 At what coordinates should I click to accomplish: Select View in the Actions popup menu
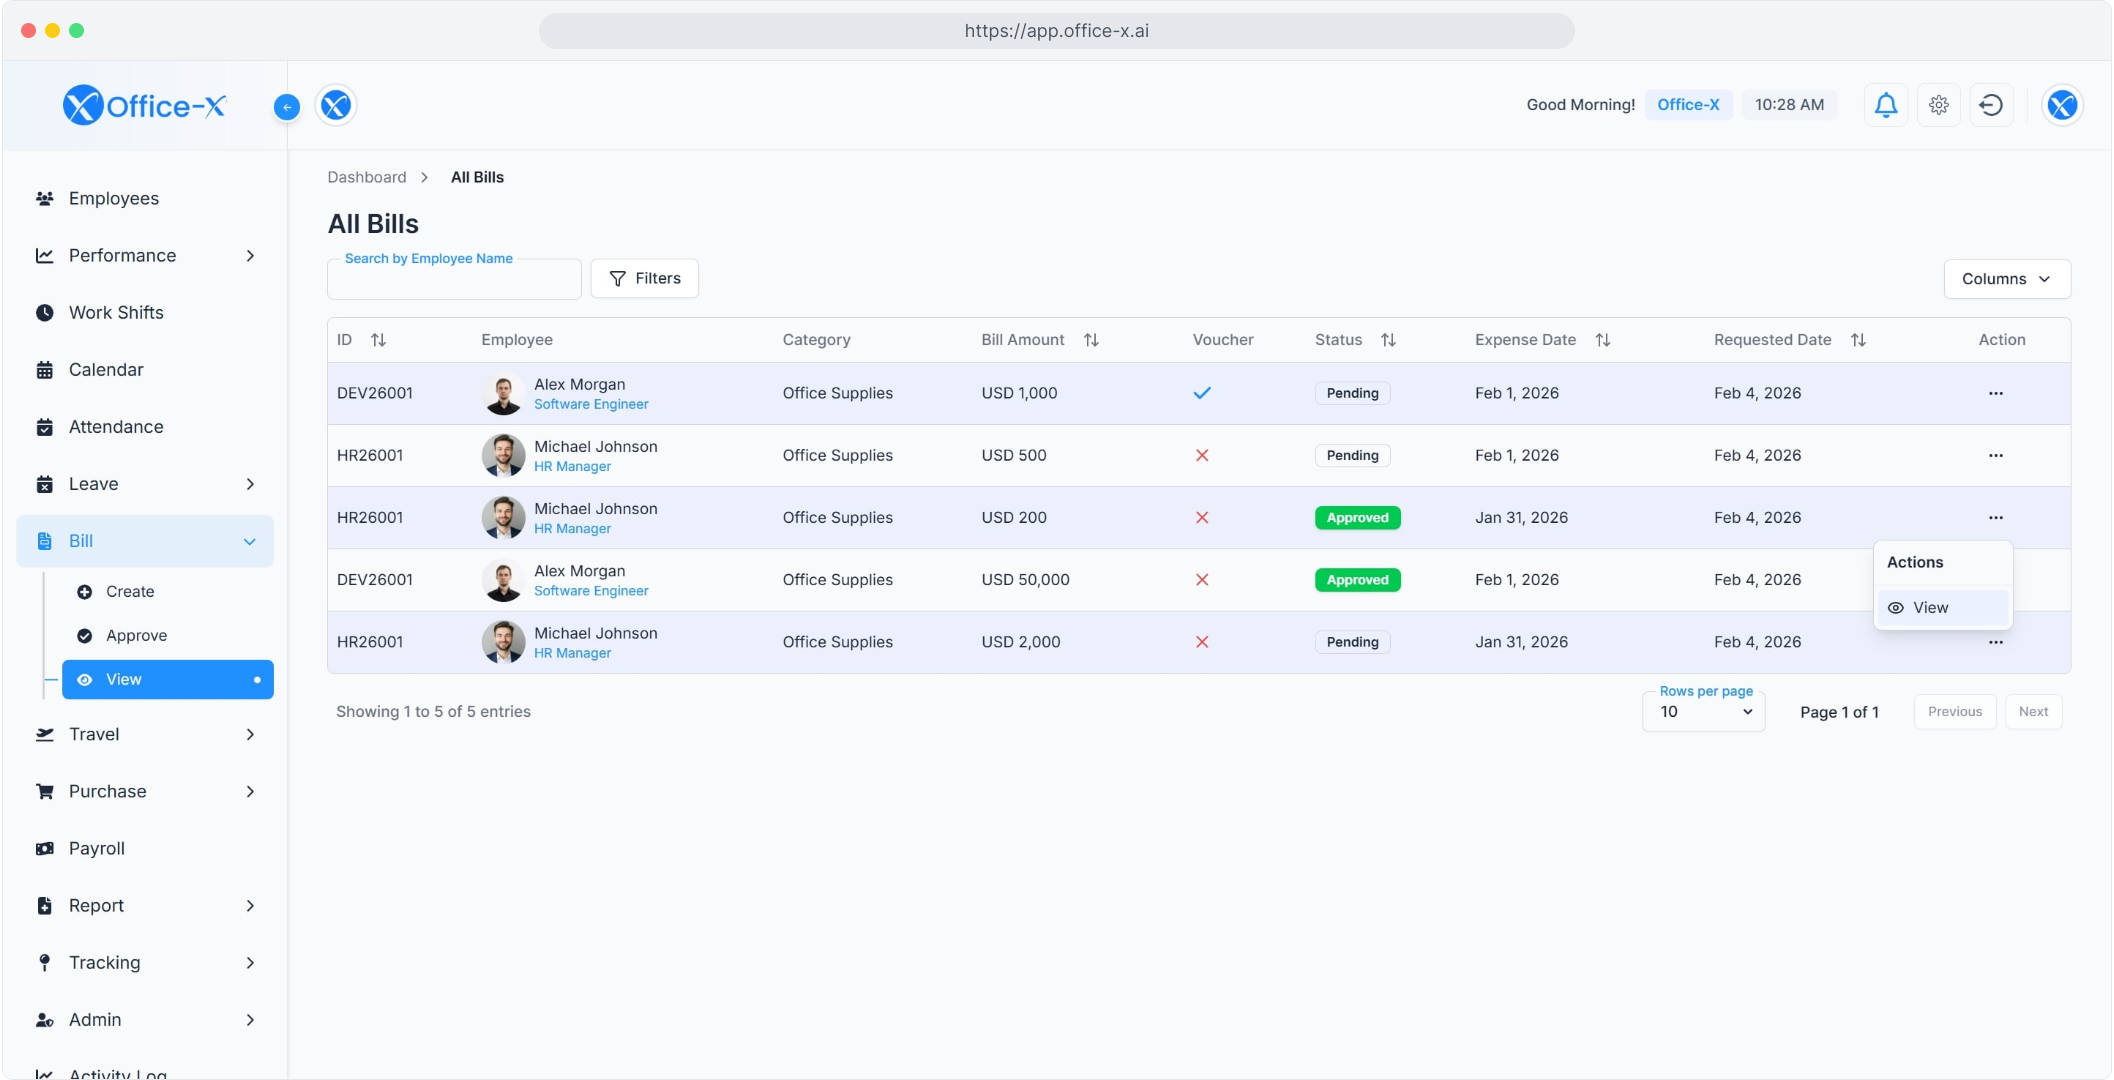point(1930,608)
